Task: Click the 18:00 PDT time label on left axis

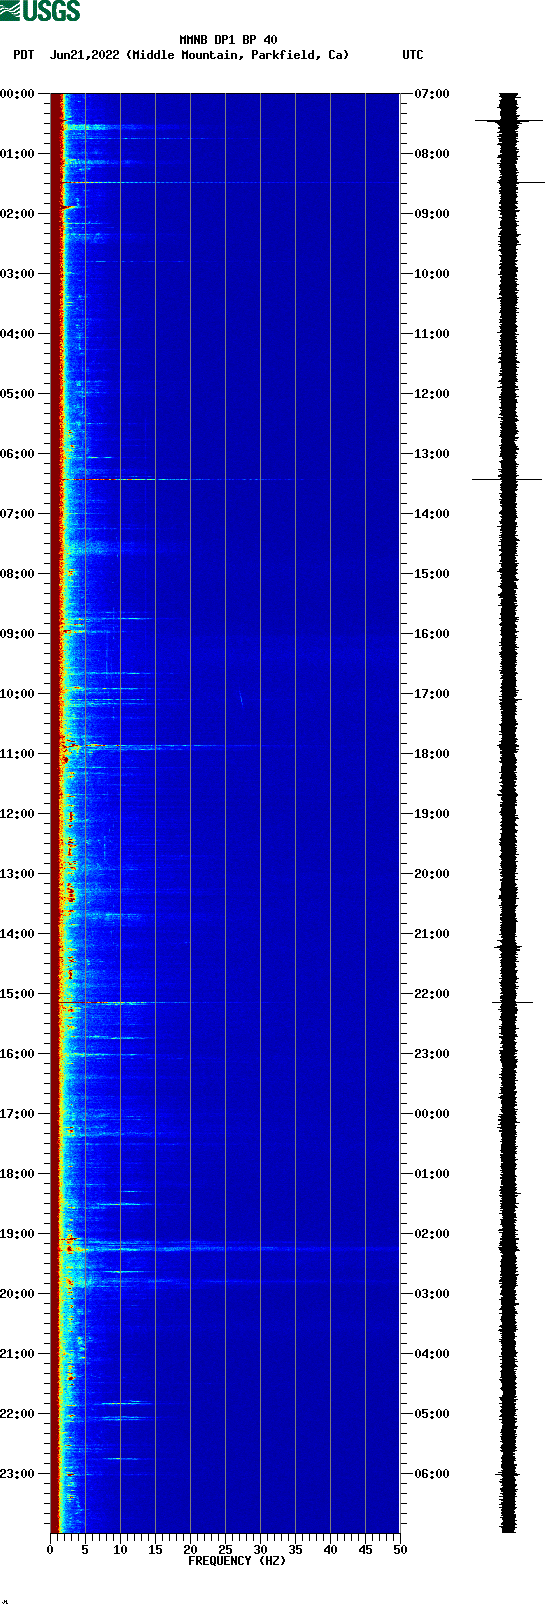Action: point(18,1174)
